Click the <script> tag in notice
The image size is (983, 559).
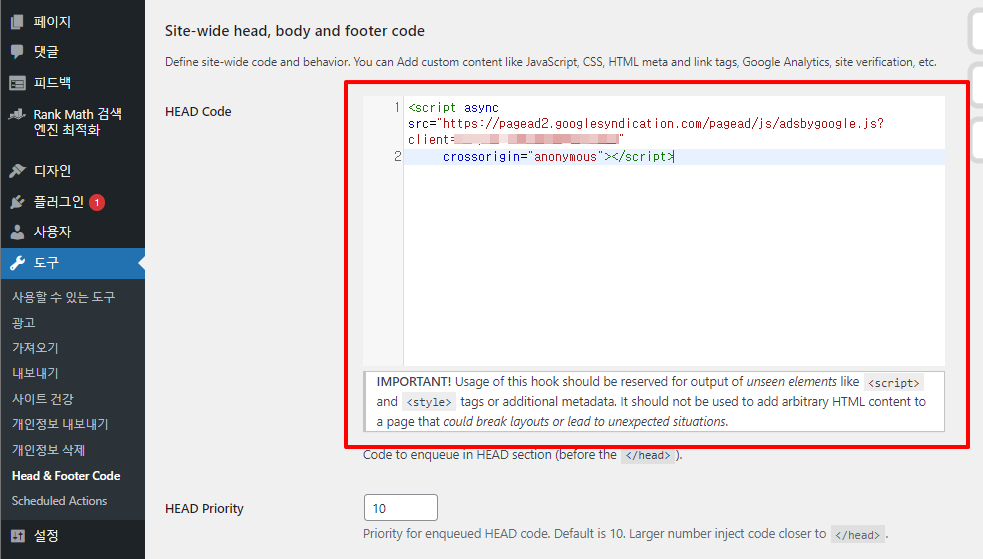coord(893,383)
